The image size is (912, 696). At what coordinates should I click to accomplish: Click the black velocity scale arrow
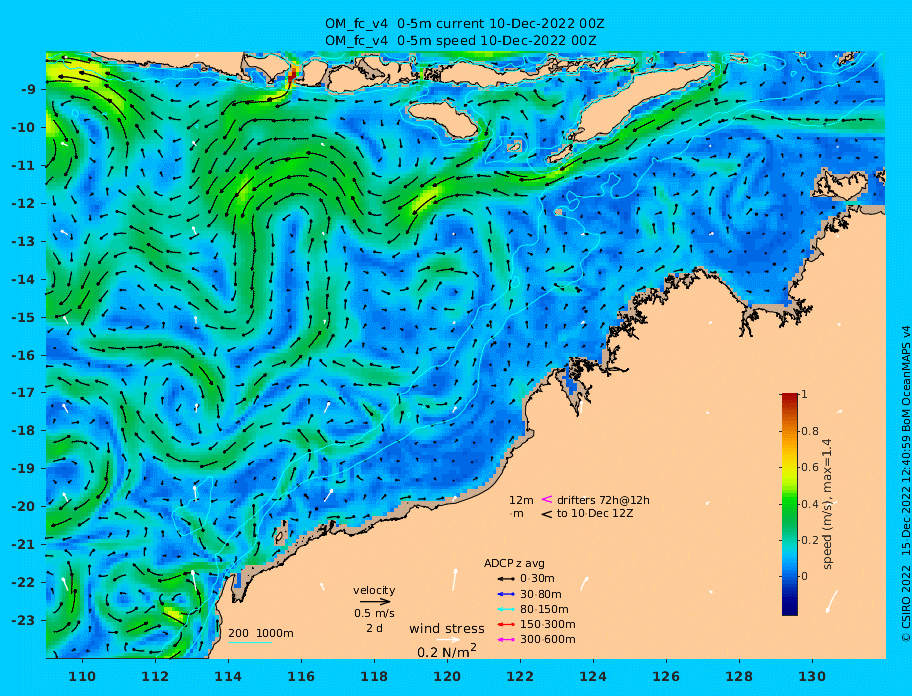pyautogui.click(x=375, y=602)
